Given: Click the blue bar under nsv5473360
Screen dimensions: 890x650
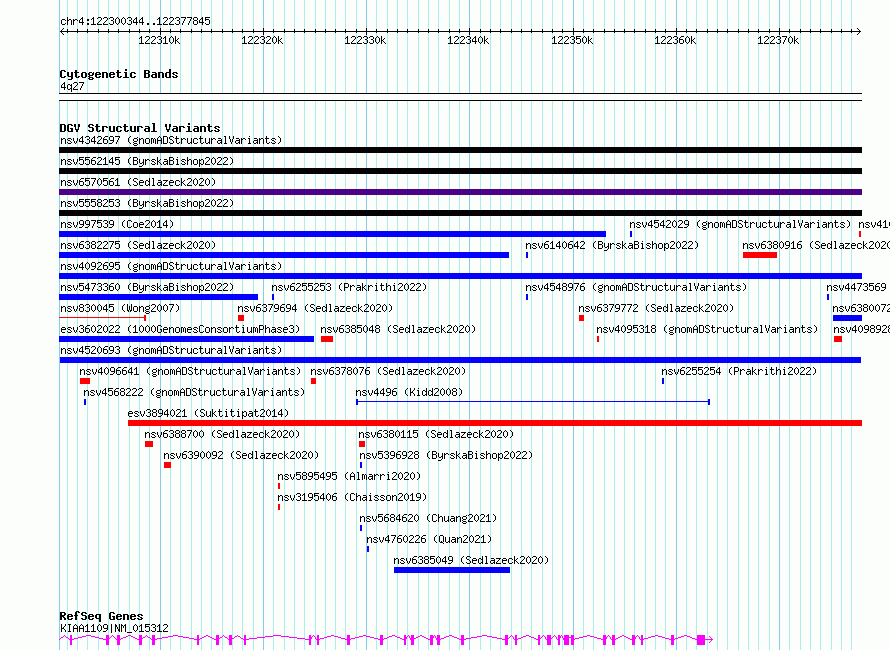Looking at the screenshot, I should [x=158, y=297].
